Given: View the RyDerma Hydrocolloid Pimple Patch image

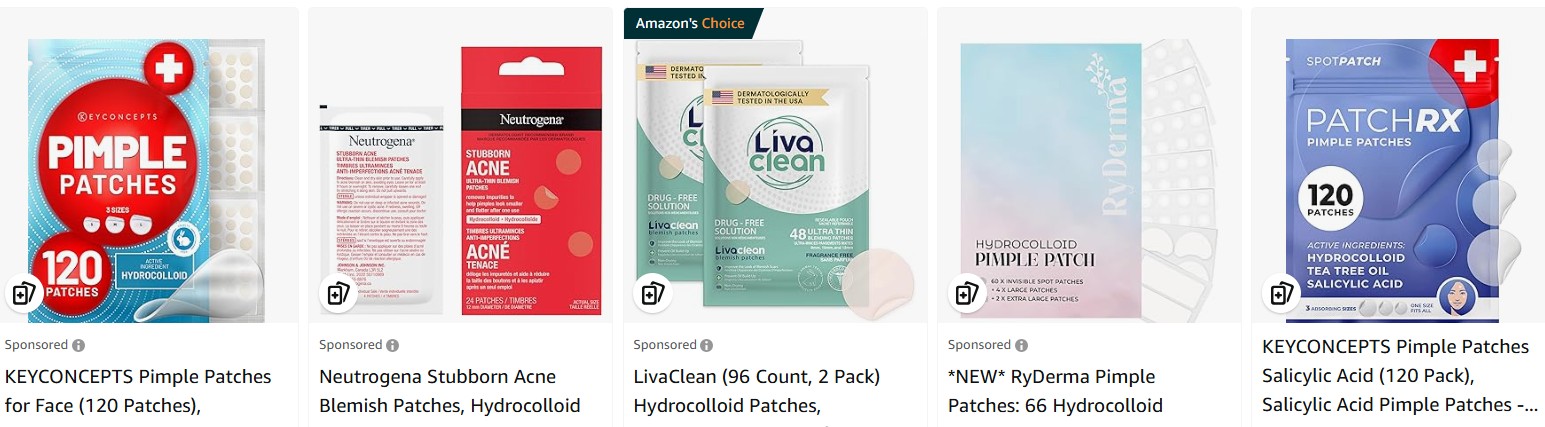Looking at the screenshot, I should [1089, 180].
